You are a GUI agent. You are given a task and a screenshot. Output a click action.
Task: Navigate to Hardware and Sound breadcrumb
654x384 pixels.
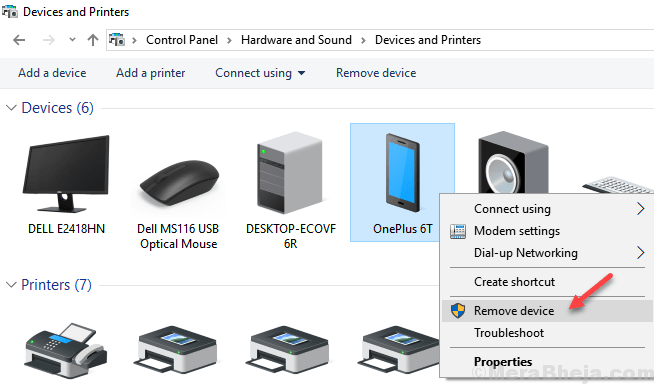pos(296,40)
